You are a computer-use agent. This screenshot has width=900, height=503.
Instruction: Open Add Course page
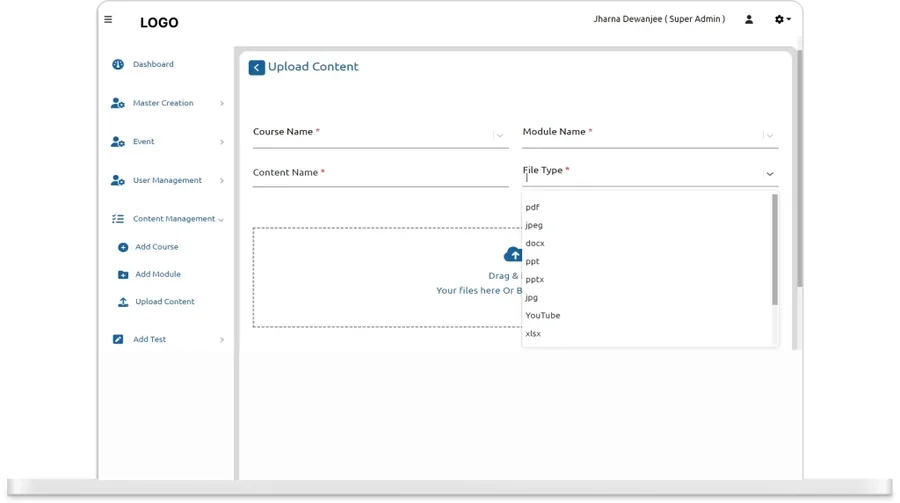pos(157,247)
